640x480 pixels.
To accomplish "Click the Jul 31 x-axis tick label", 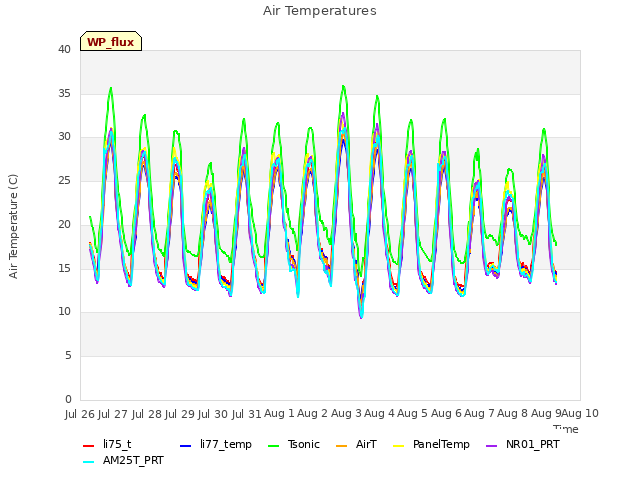I will click(247, 414).
